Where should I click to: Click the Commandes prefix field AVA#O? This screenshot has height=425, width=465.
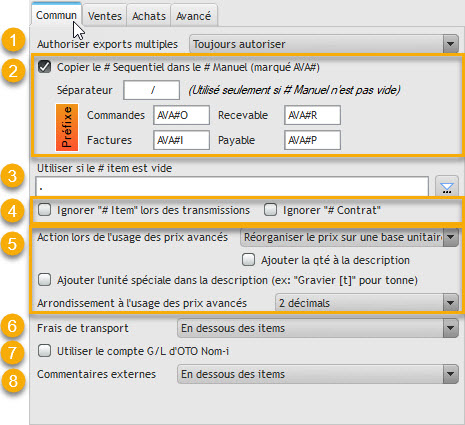pyautogui.click(x=182, y=115)
